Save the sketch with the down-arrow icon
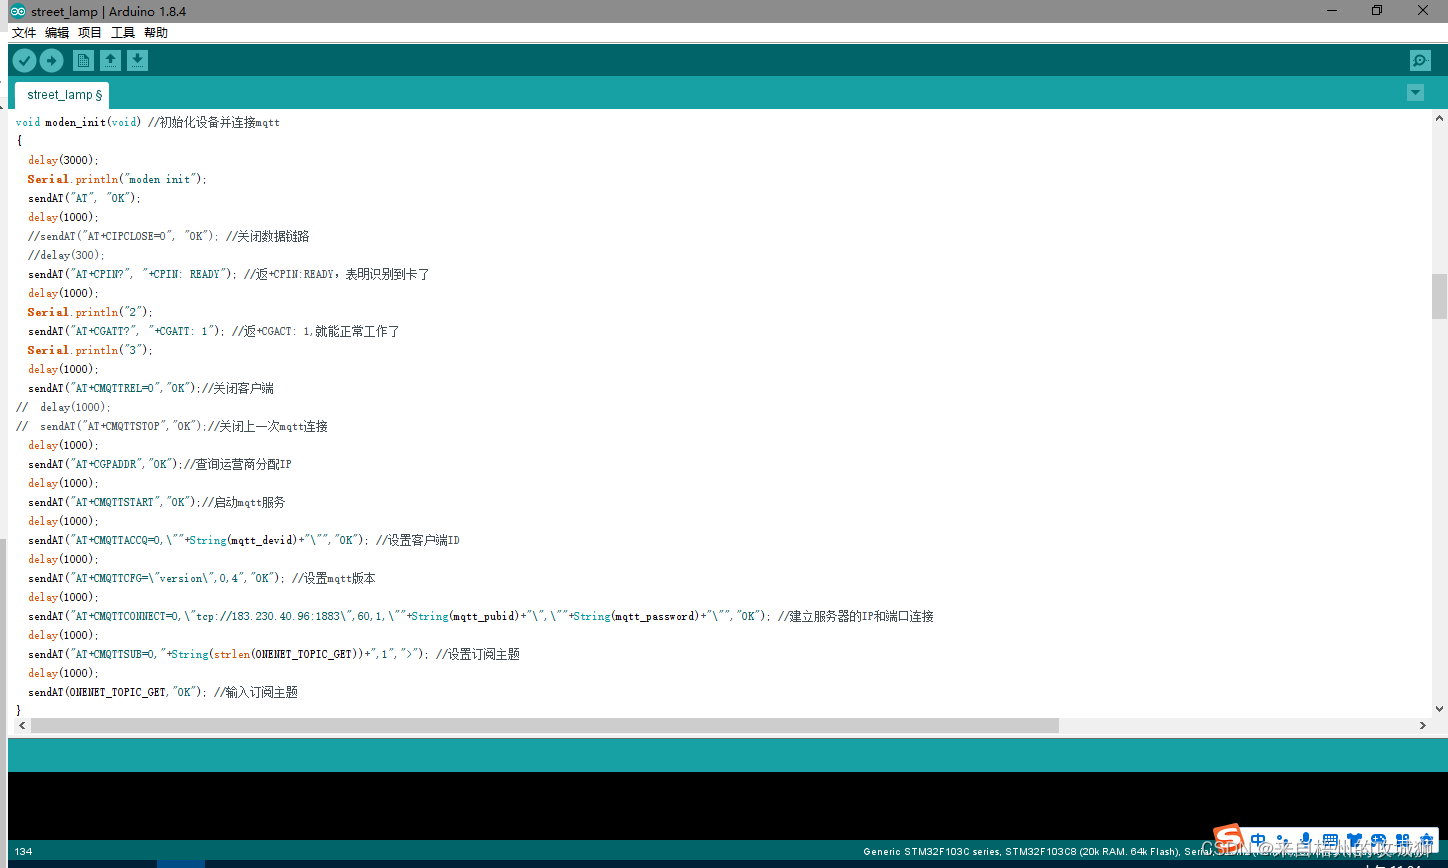Screen dimensions: 1448x868 [137, 61]
